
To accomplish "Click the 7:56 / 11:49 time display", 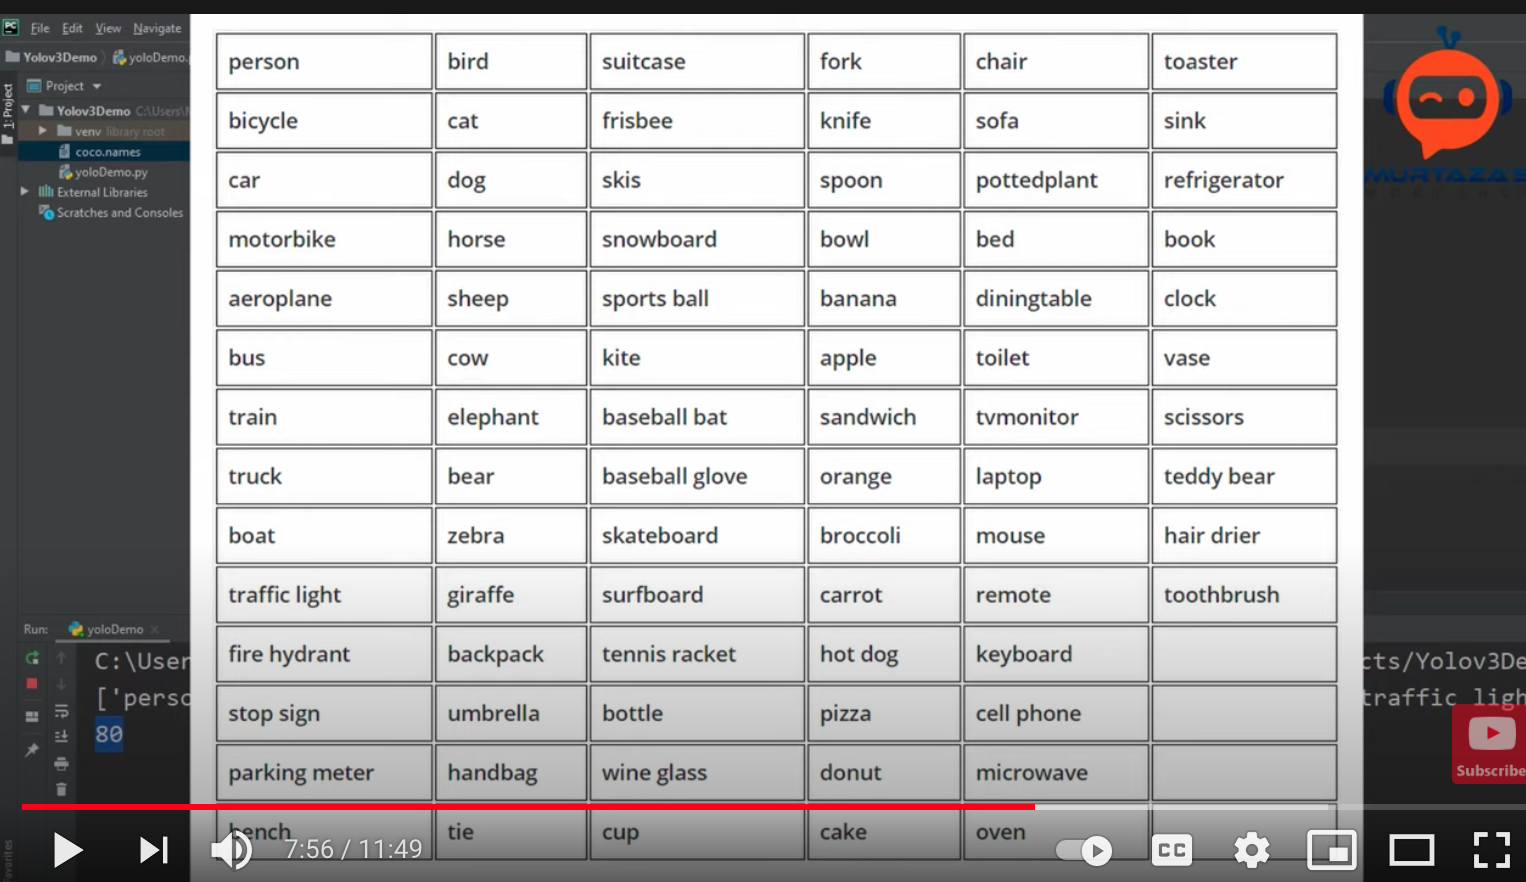I will 353,849.
